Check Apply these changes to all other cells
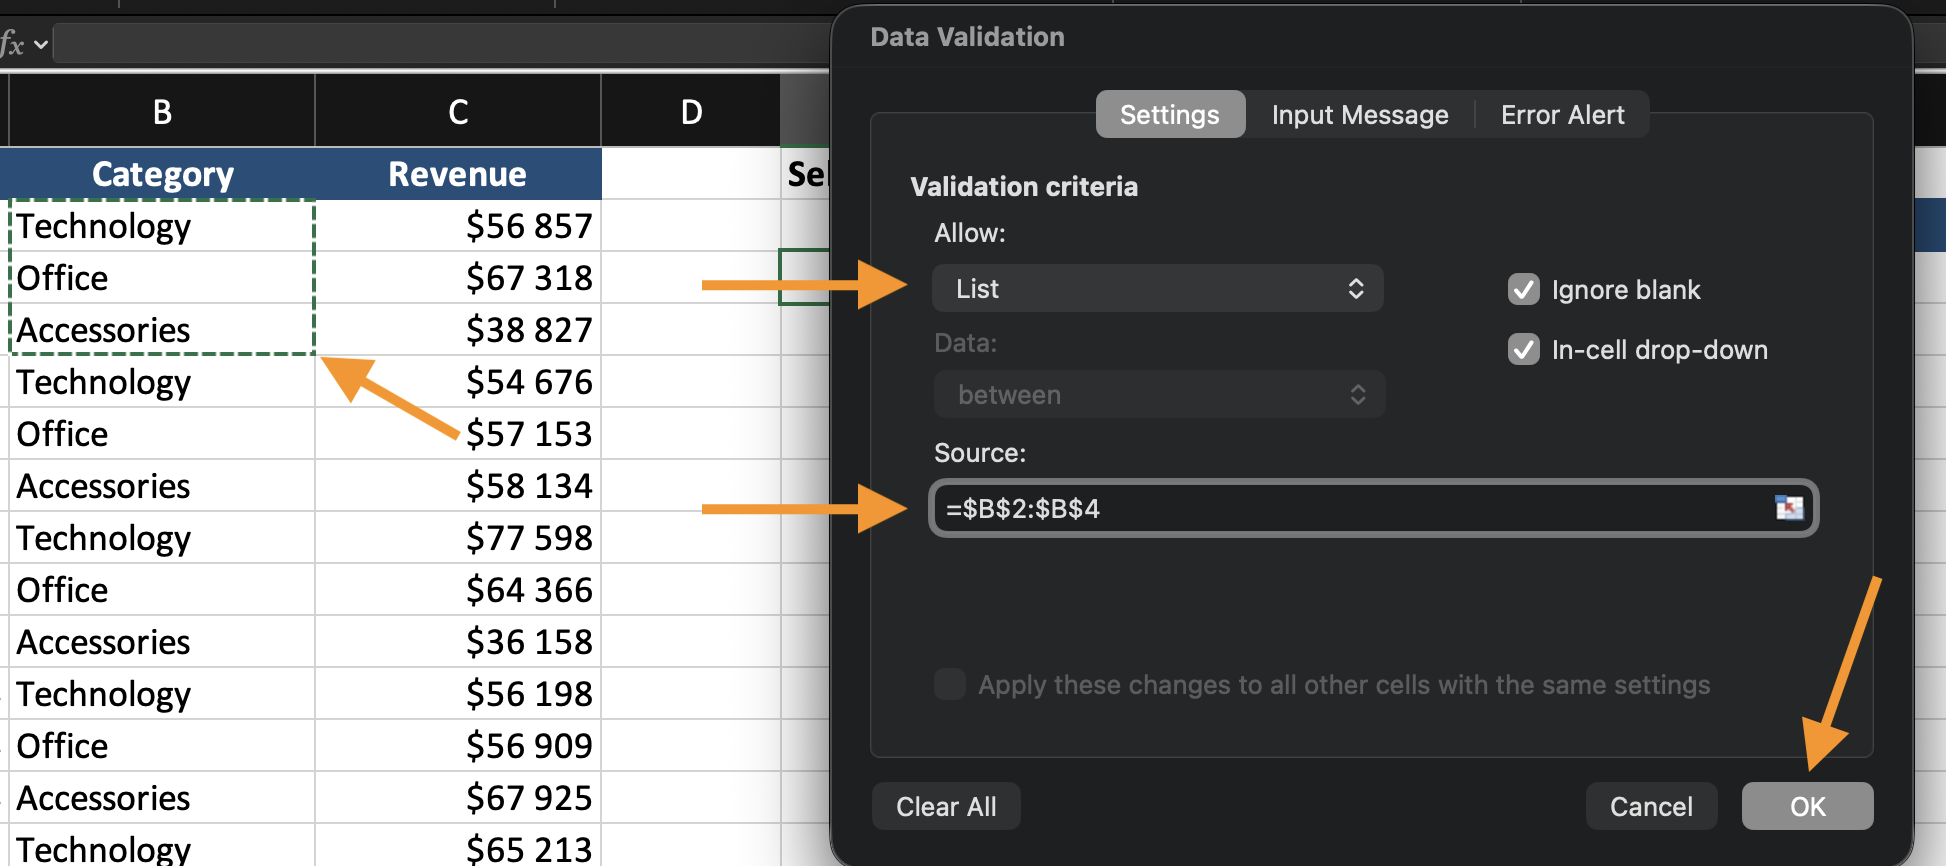The width and height of the screenshot is (1946, 866). click(x=949, y=685)
